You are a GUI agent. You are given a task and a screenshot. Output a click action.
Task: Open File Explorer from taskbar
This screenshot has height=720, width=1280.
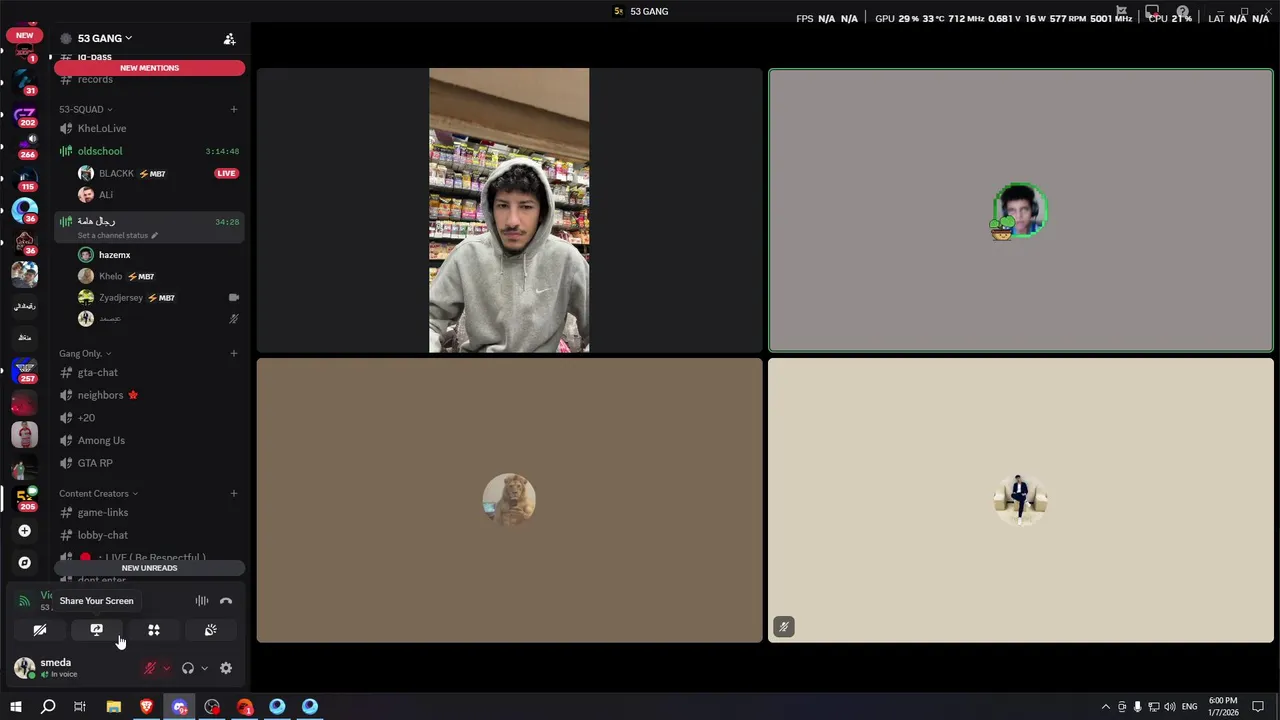click(114, 707)
